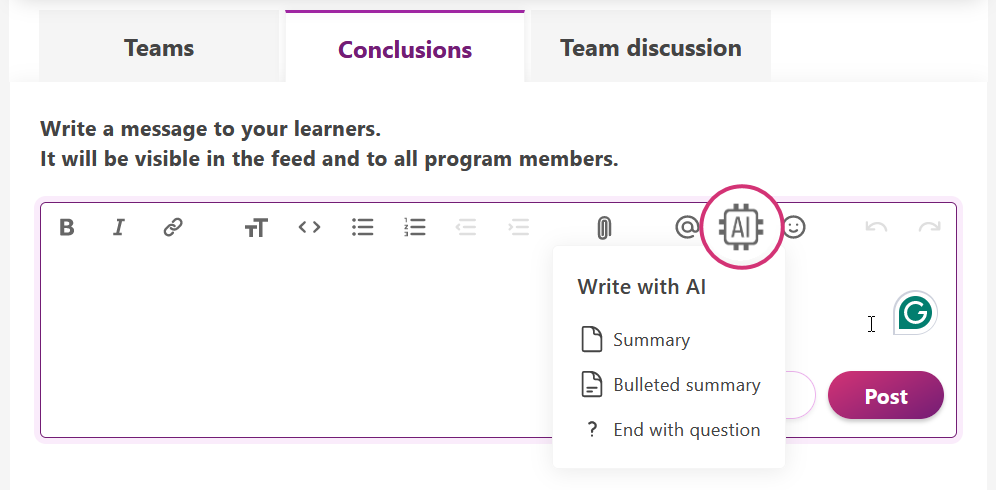Mention someone with the @ icon

coord(686,228)
